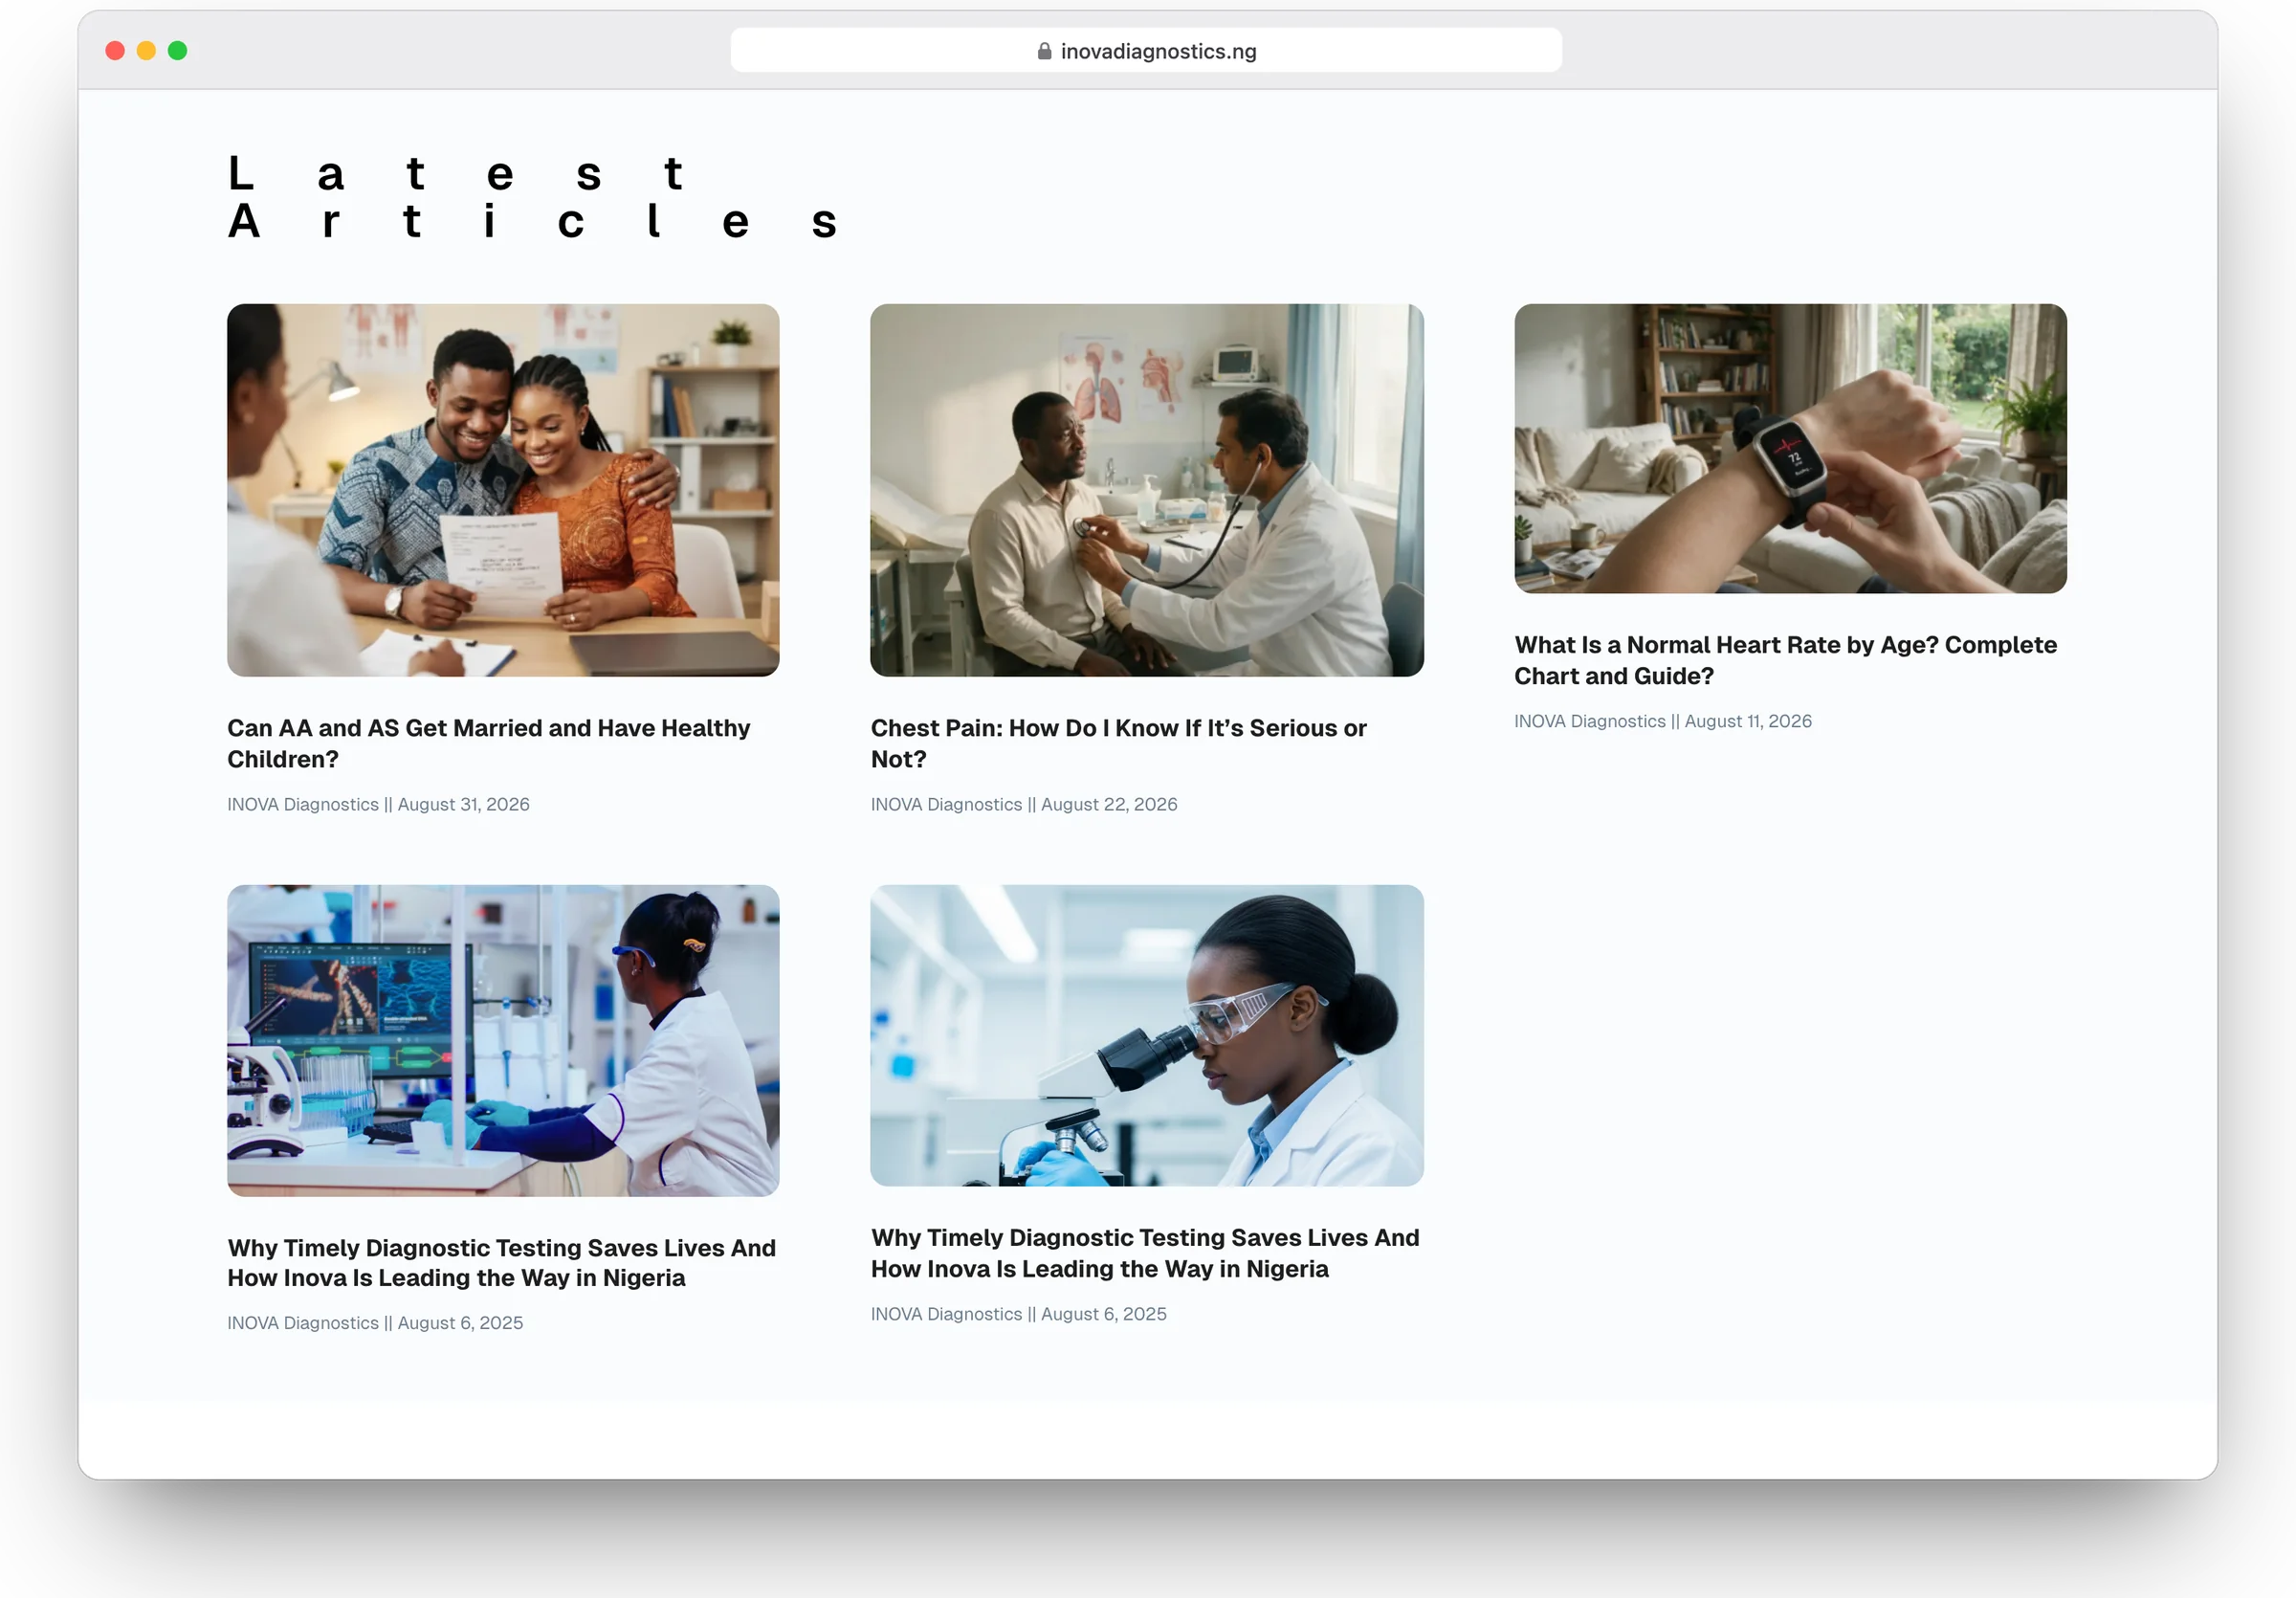Open the 'Why Timely Diagnostic Testing' title under the computer lab image
The image size is (2296, 1598).
point(501,1262)
